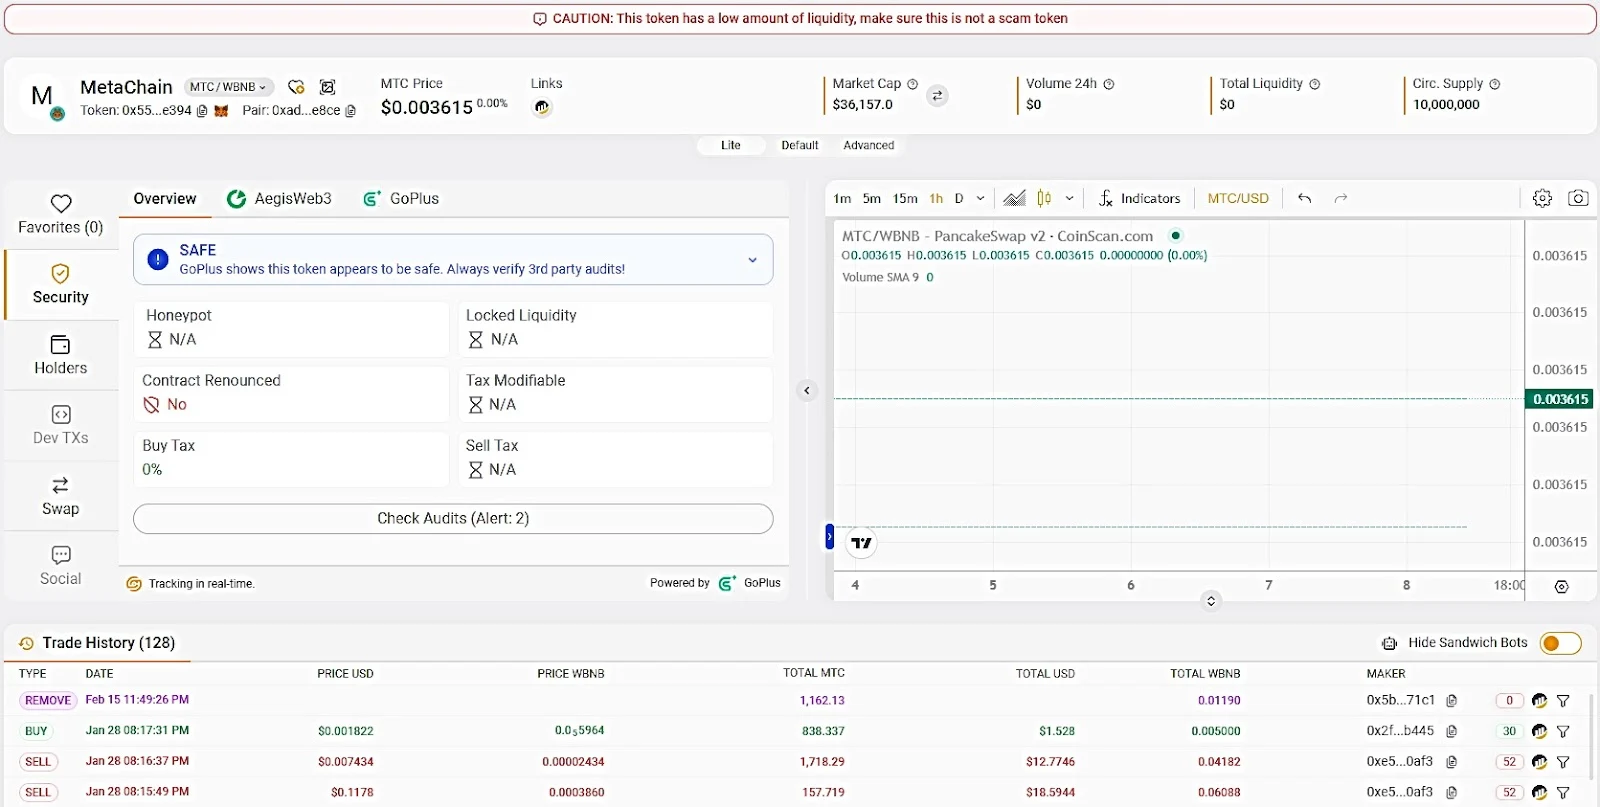The image size is (1600, 807).
Task: Filter trades by maker 0x5b...71c1
Action: coord(1563,701)
